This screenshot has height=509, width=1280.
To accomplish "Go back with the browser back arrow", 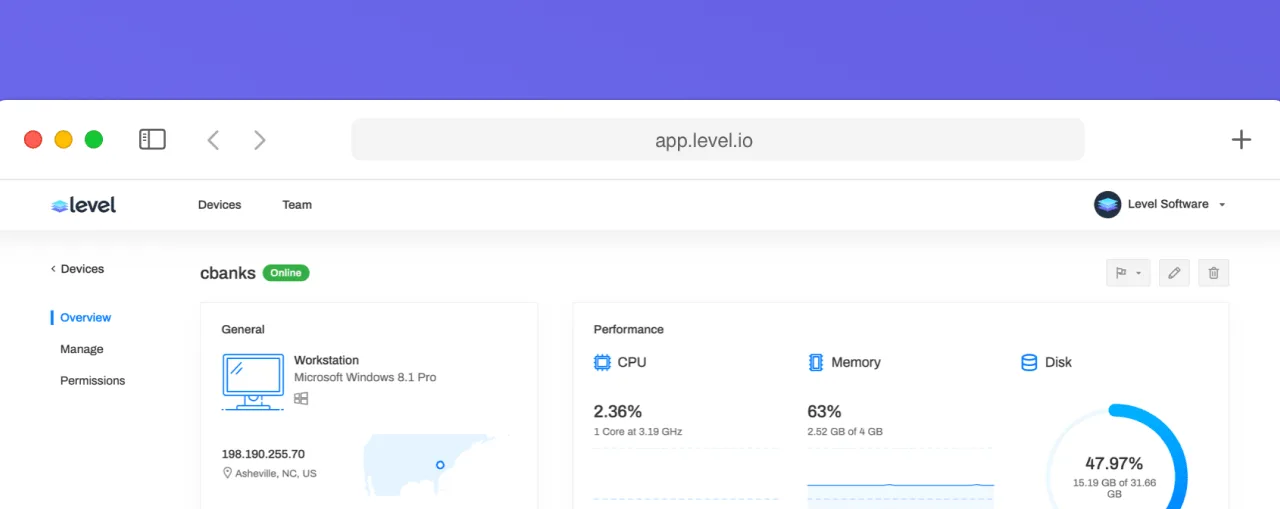I will [x=213, y=140].
